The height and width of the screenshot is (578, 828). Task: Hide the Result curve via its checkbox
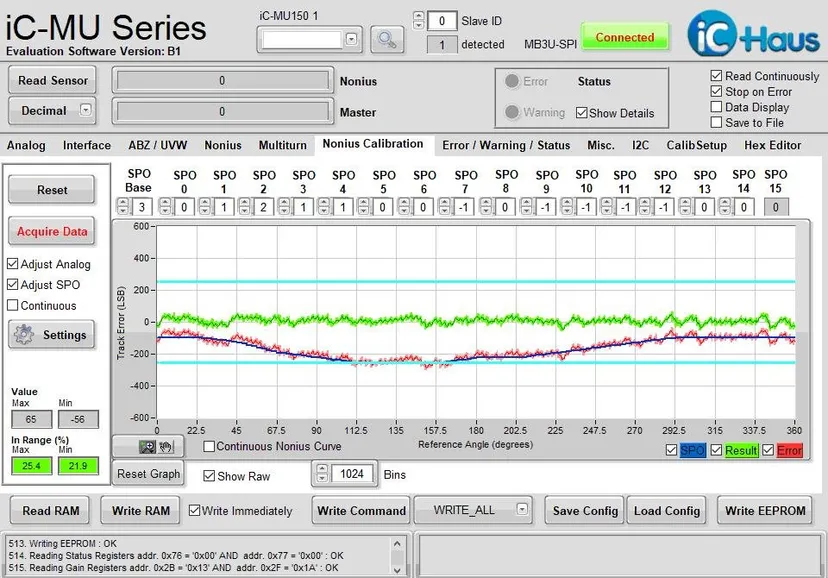(x=716, y=450)
